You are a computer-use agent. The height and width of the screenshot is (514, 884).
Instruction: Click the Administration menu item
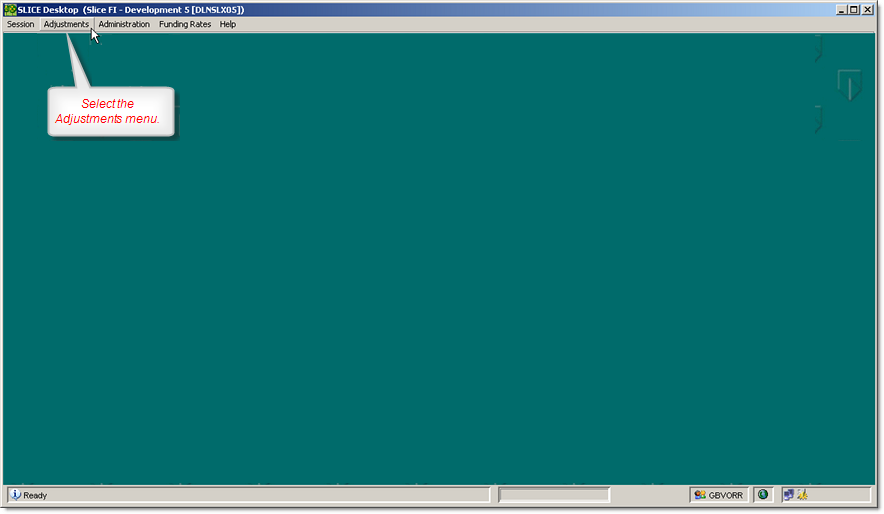point(124,24)
